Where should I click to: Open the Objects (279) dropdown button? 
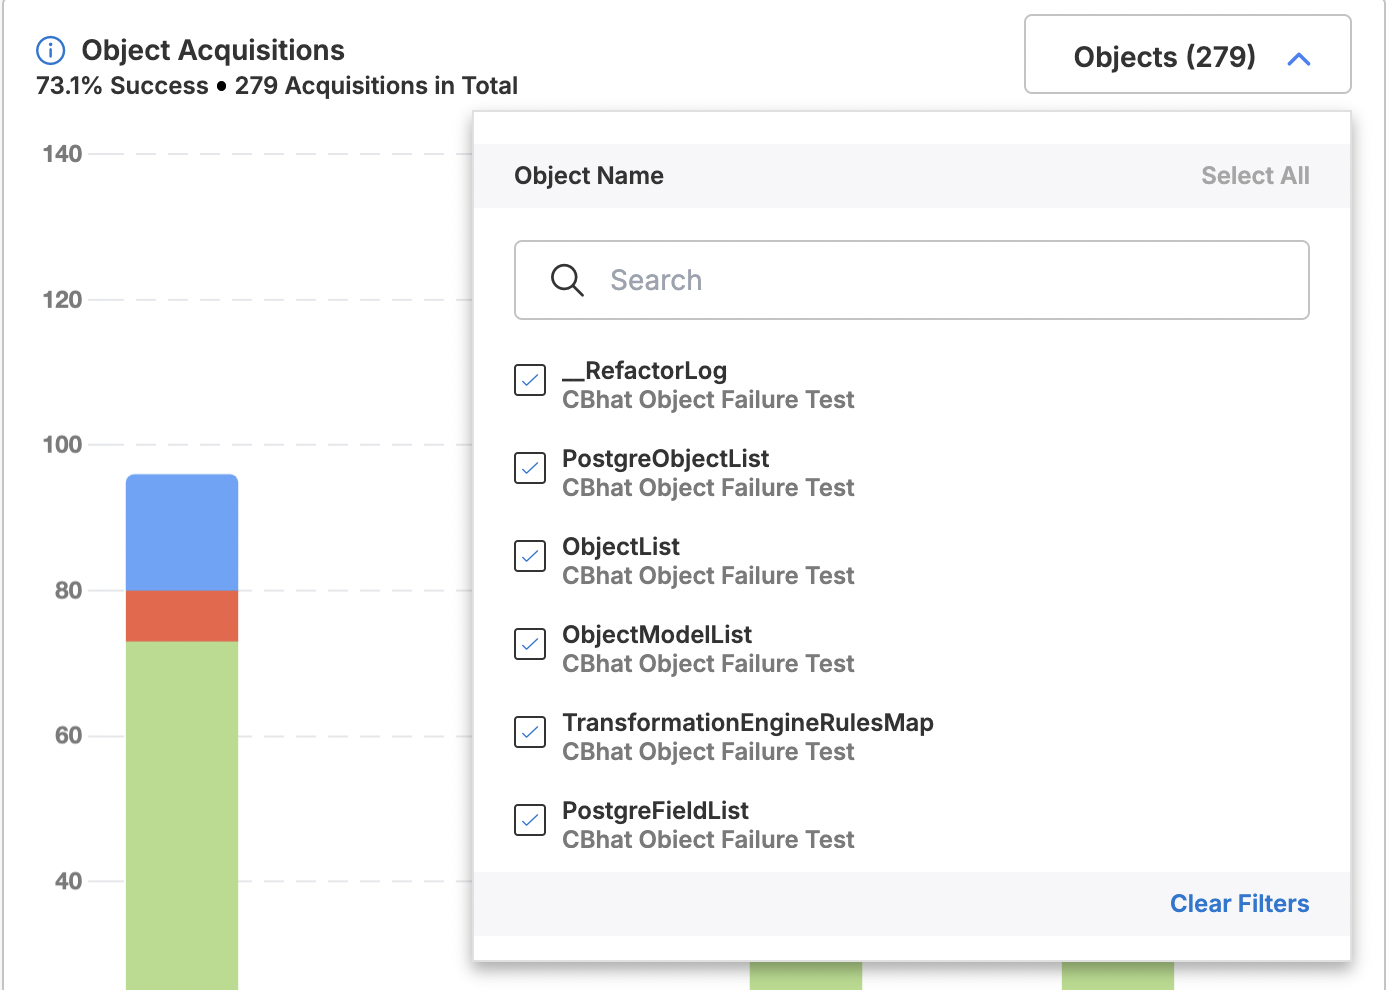click(1164, 57)
